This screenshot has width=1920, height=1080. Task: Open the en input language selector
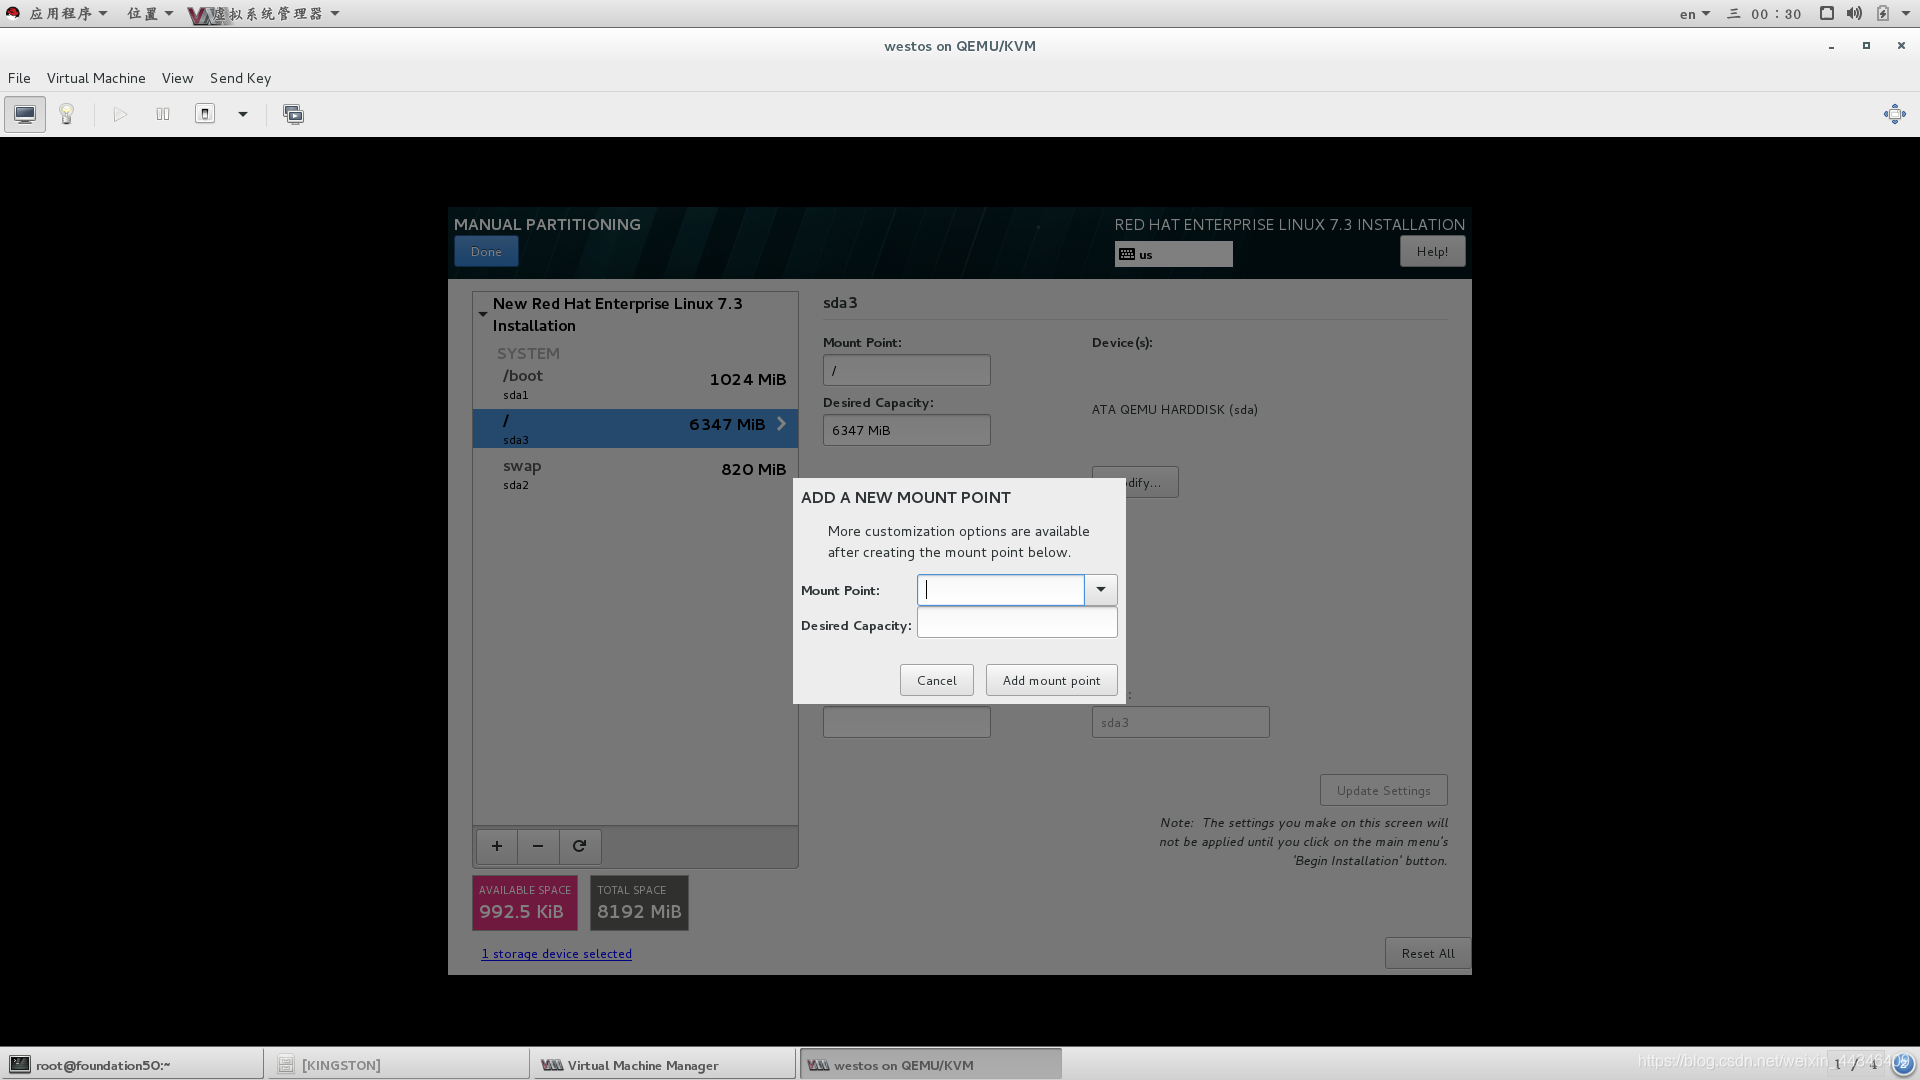[1694, 13]
